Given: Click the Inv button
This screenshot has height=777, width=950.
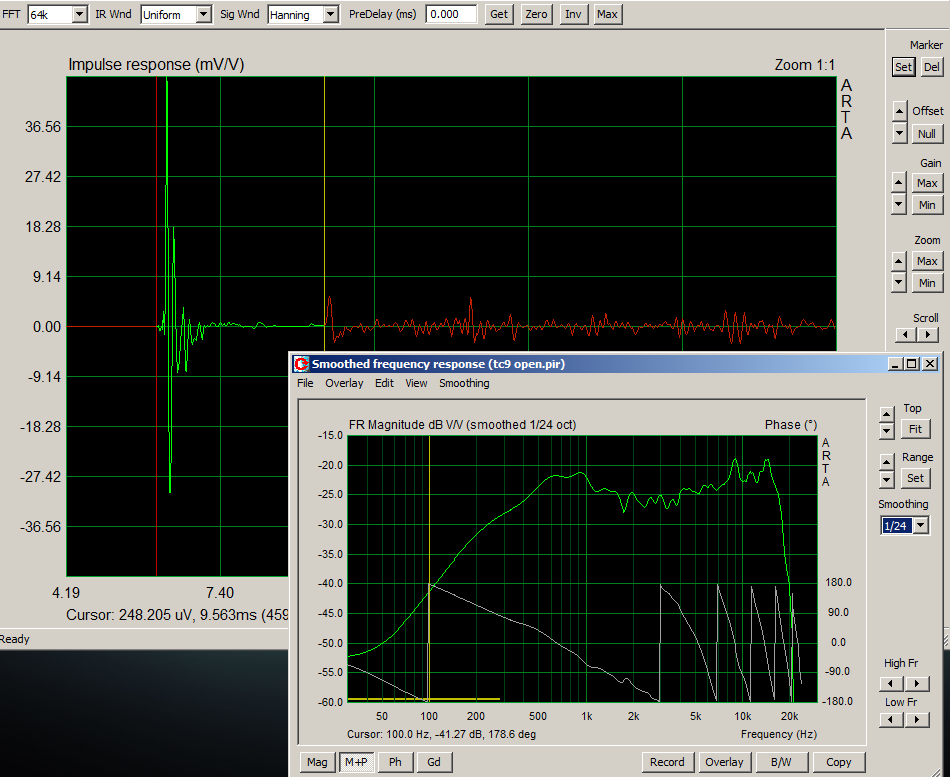Looking at the screenshot, I should point(573,14).
